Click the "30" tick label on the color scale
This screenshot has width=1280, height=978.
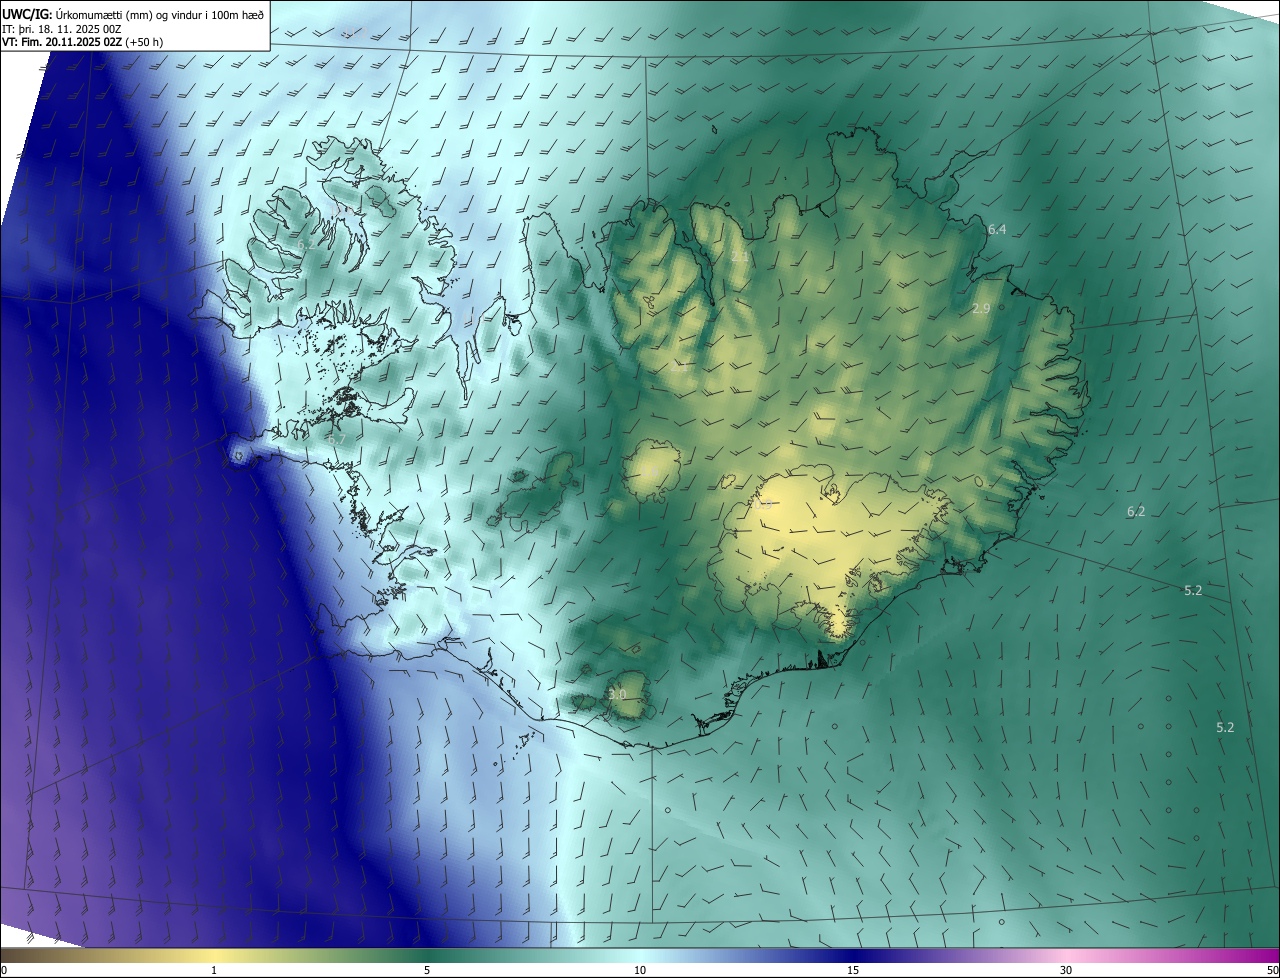click(x=1066, y=970)
